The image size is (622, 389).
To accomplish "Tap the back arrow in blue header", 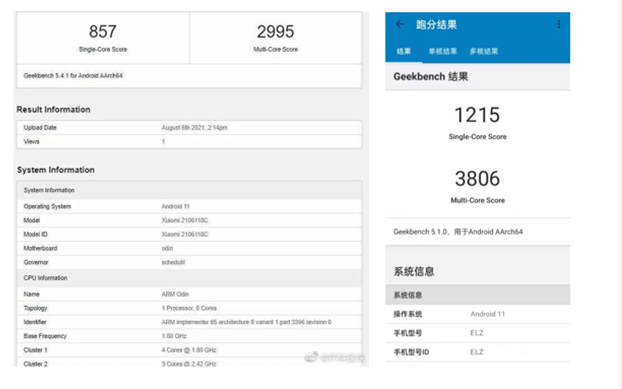I will [399, 25].
